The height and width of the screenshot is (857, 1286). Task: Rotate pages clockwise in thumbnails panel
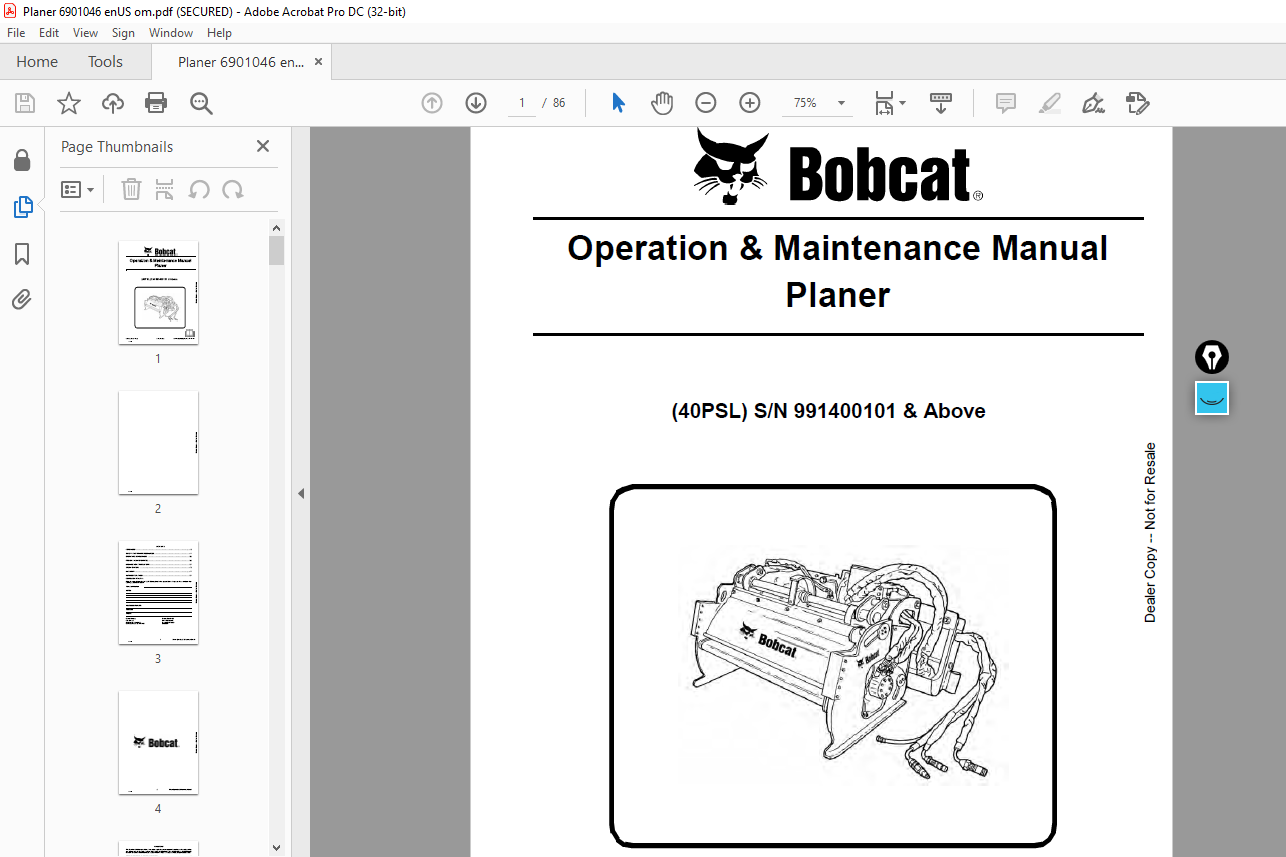tap(233, 189)
